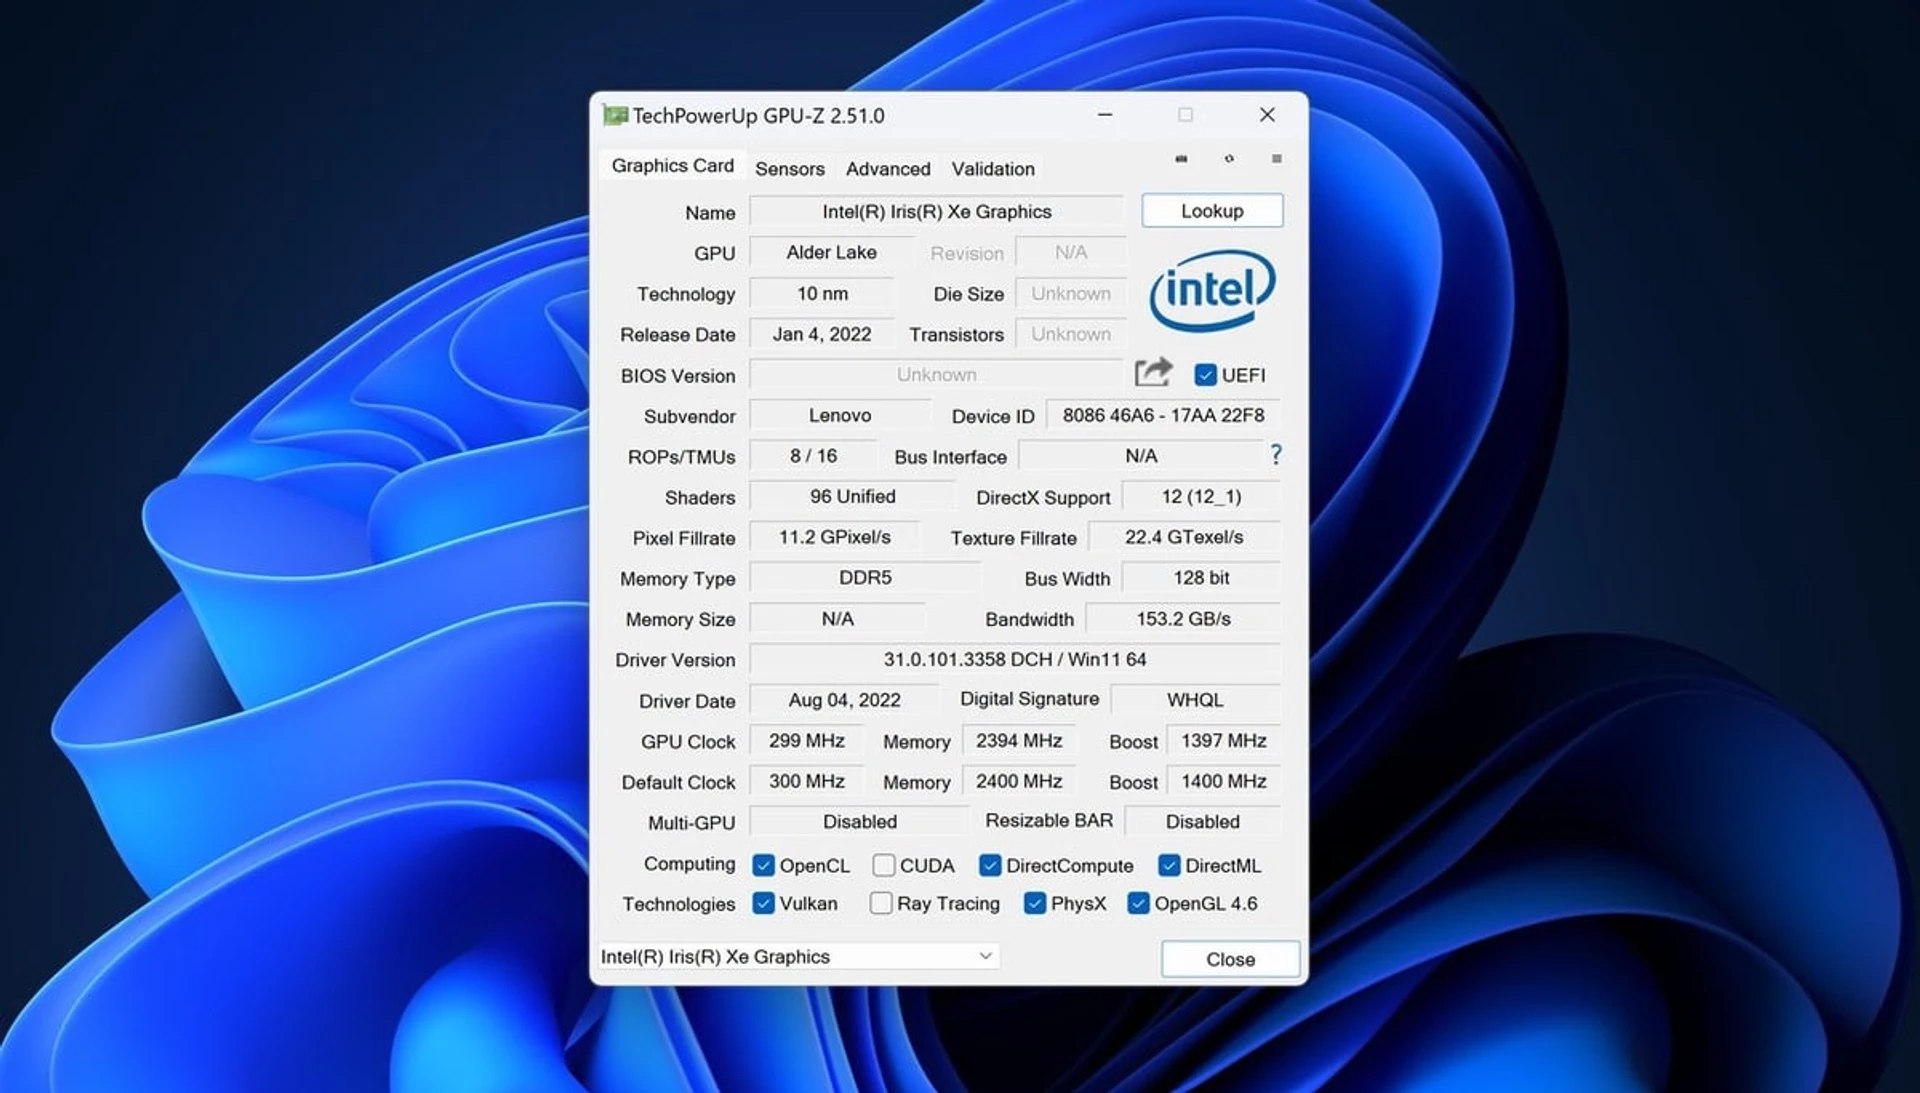Image resolution: width=1920 pixels, height=1093 pixels.
Task: Click the Intel logo
Action: (x=1212, y=290)
